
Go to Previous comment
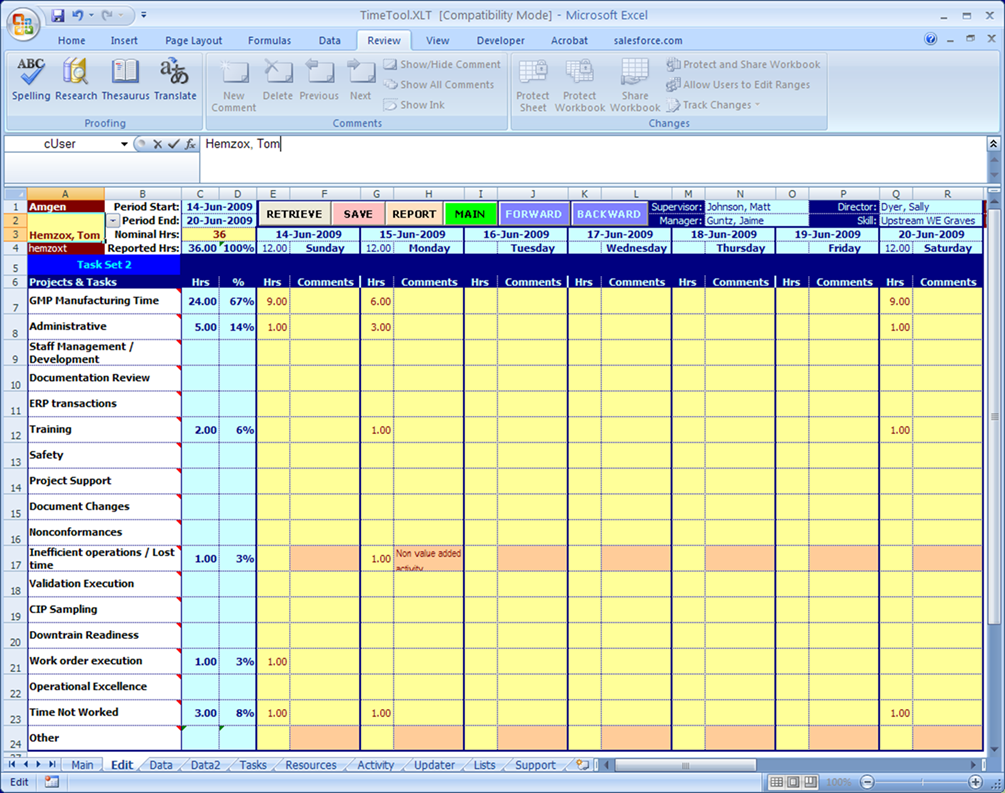[x=319, y=80]
